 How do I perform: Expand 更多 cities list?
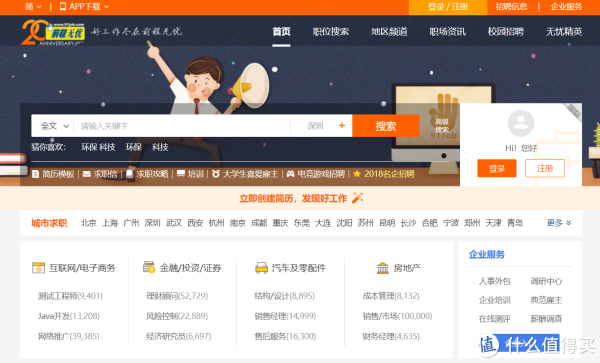click(x=559, y=223)
